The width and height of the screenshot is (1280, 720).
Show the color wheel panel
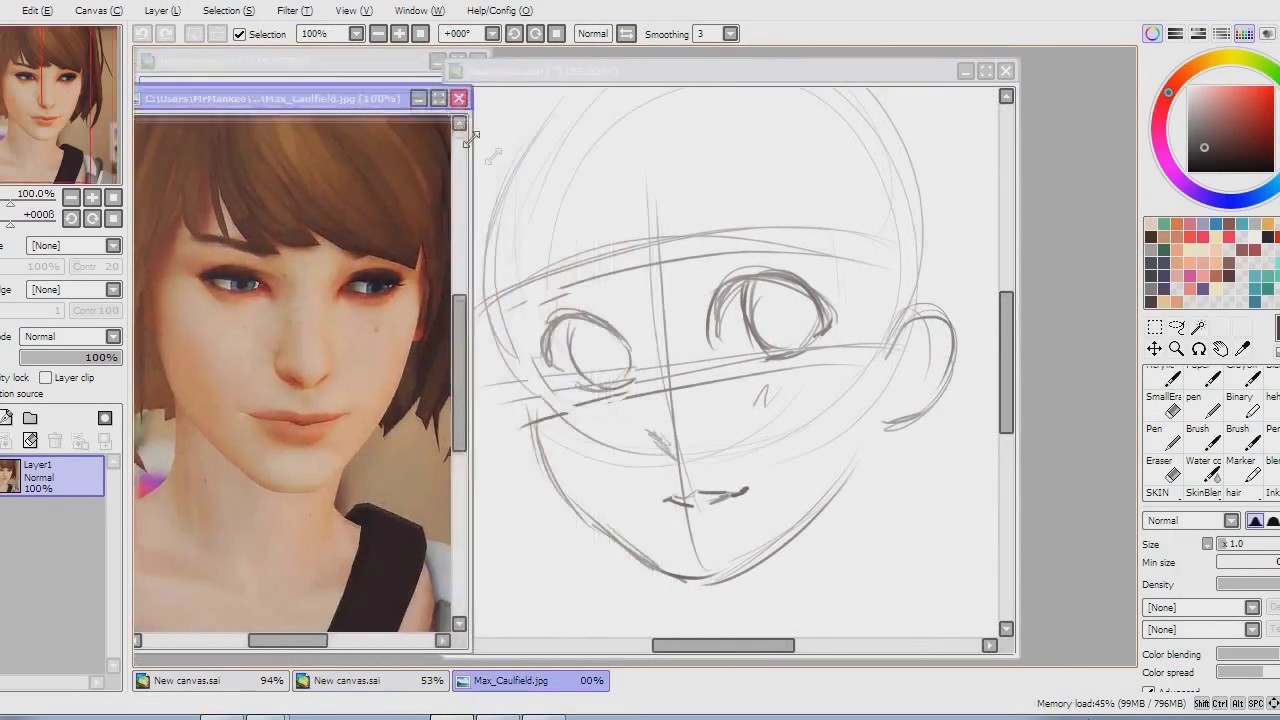point(1153,34)
